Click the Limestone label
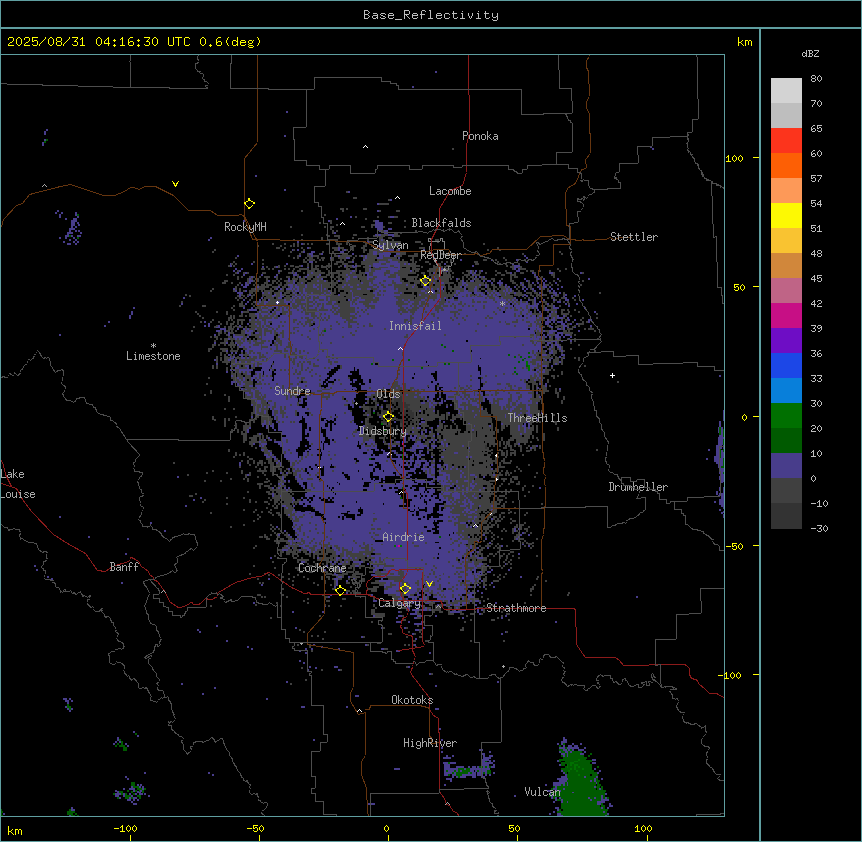Viewport: 862px width, 842px height. pyautogui.click(x=153, y=356)
